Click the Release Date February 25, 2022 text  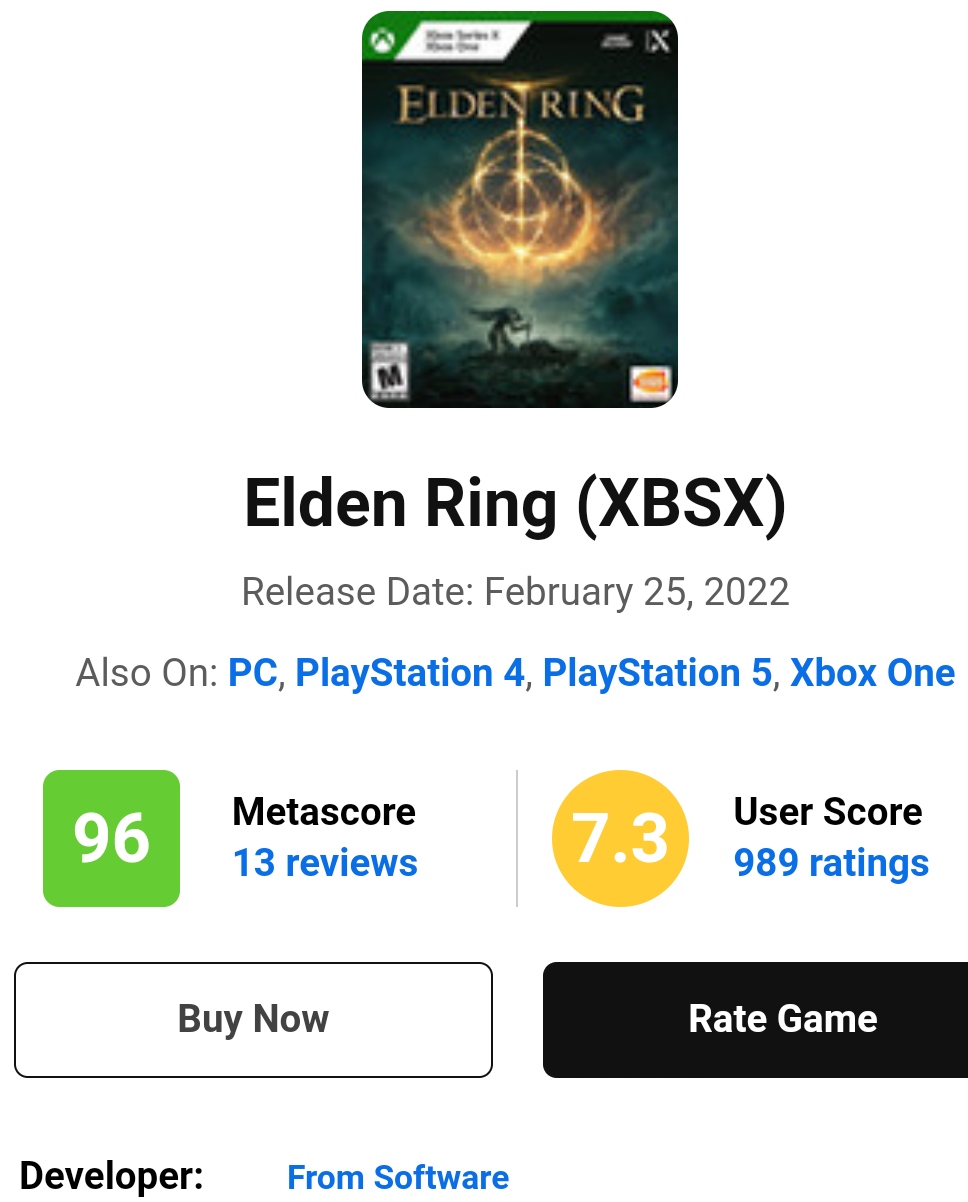(x=515, y=592)
